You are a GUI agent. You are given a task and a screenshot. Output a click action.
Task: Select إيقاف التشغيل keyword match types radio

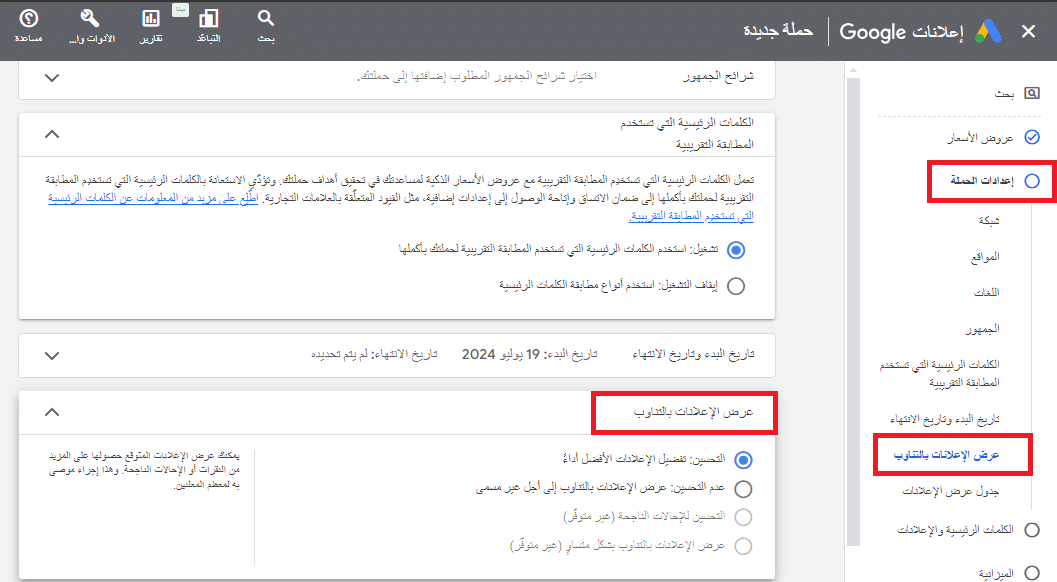coord(736,286)
